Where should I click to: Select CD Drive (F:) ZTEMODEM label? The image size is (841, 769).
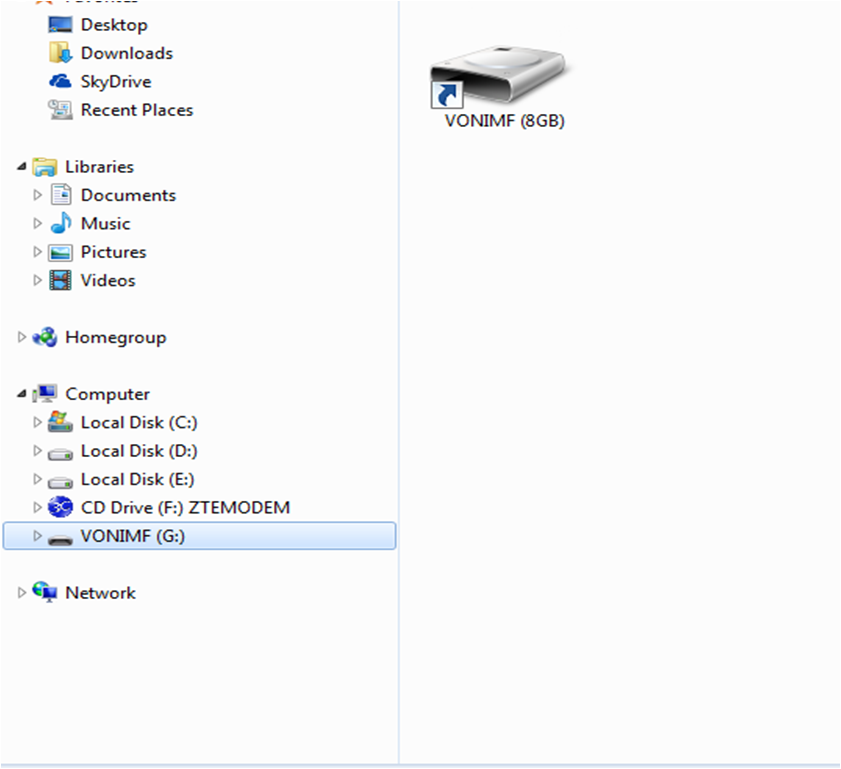(x=185, y=507)
